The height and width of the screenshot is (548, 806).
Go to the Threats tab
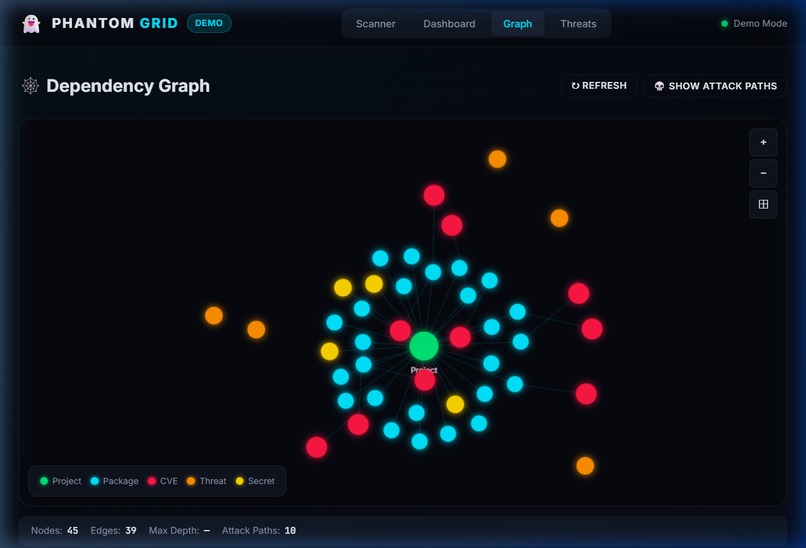click(578, 24)
